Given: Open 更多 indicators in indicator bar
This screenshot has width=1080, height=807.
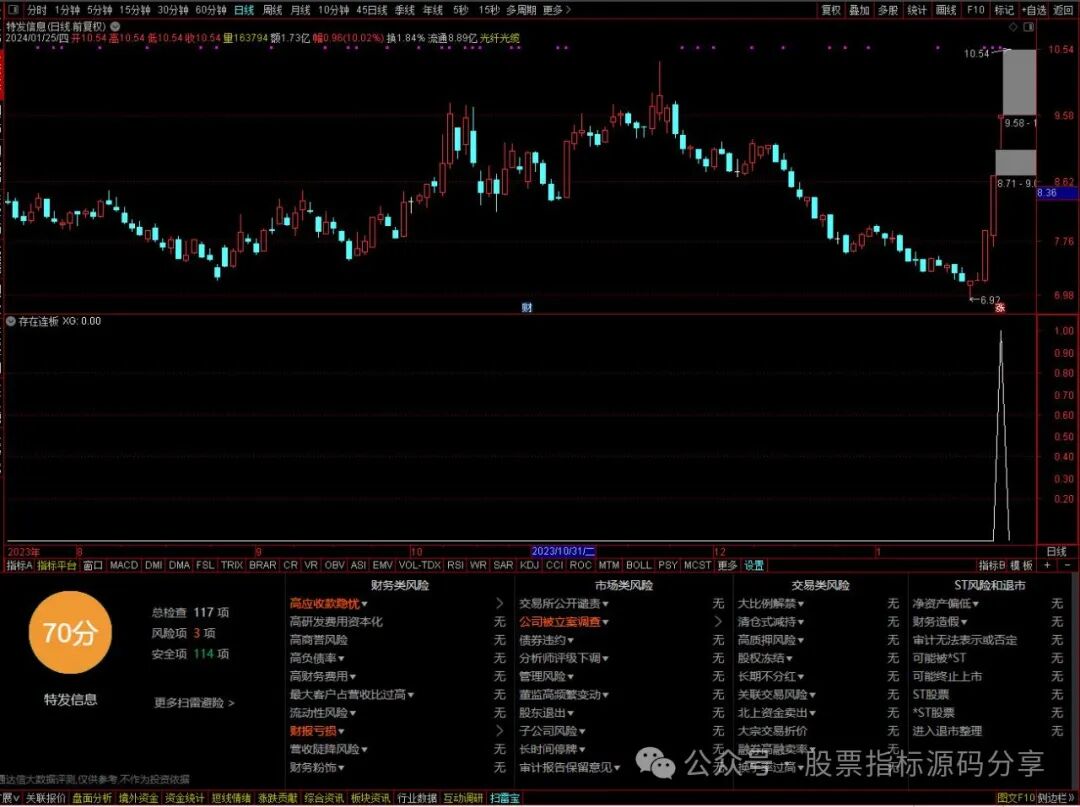Looking at the screenshot, I should [727, 565].
